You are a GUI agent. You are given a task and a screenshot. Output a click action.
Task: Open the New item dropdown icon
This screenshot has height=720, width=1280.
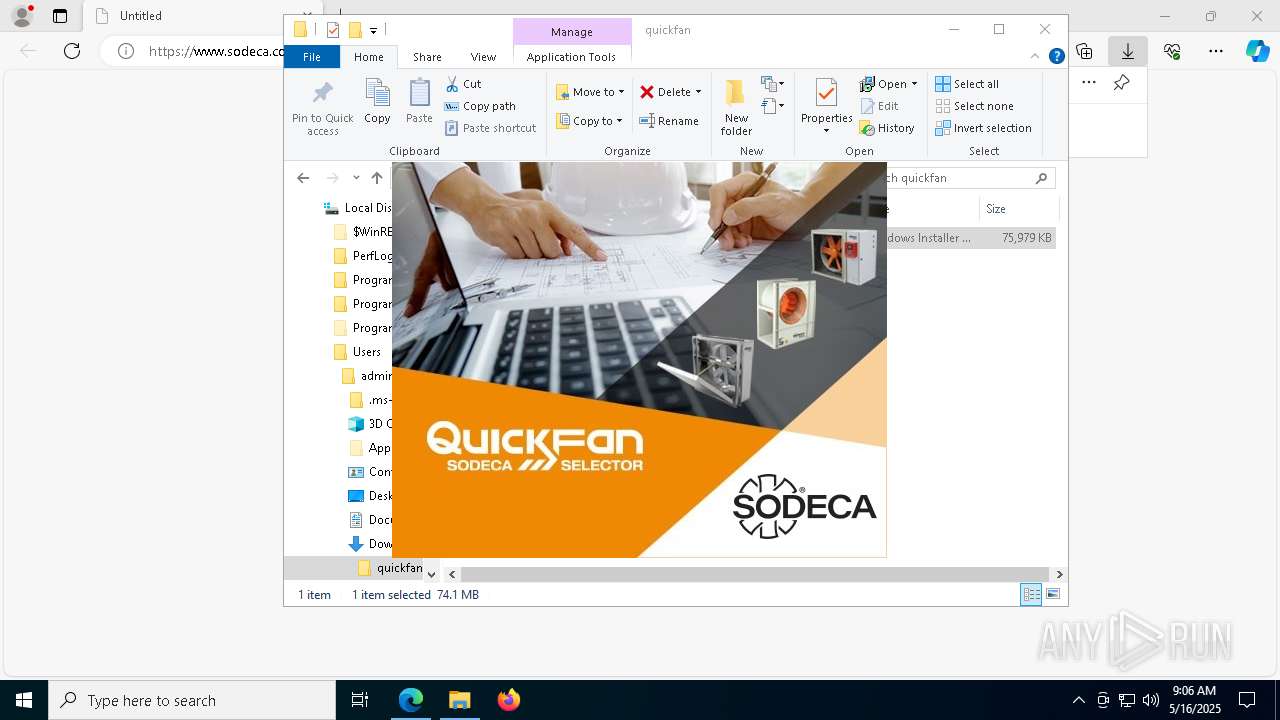772,84
